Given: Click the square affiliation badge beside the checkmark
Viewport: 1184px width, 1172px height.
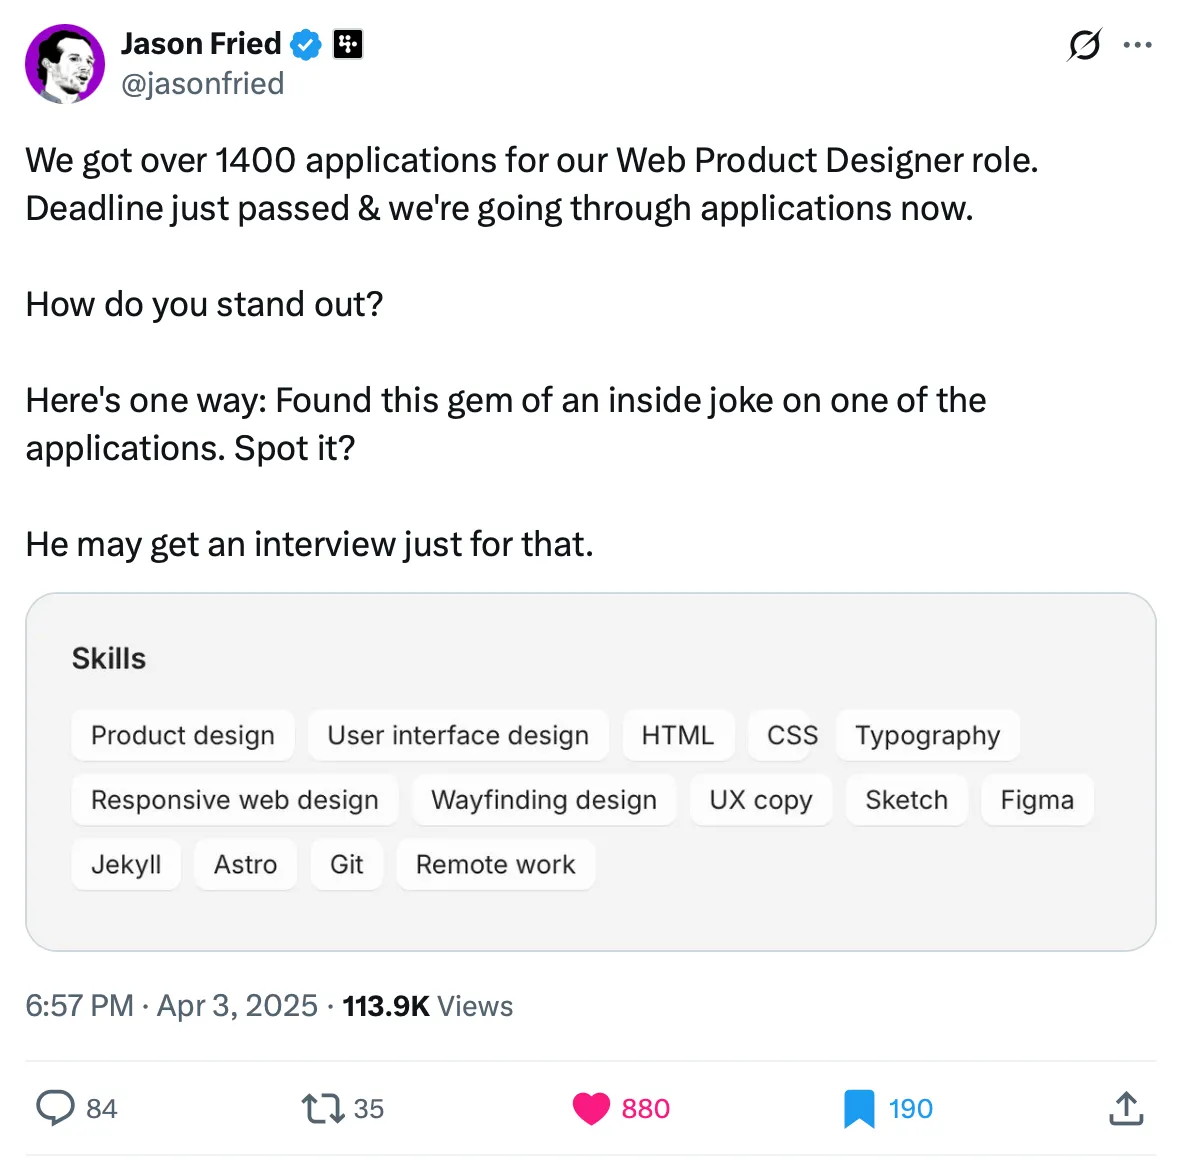Looking at the screenshot, I should click(346, 44).
